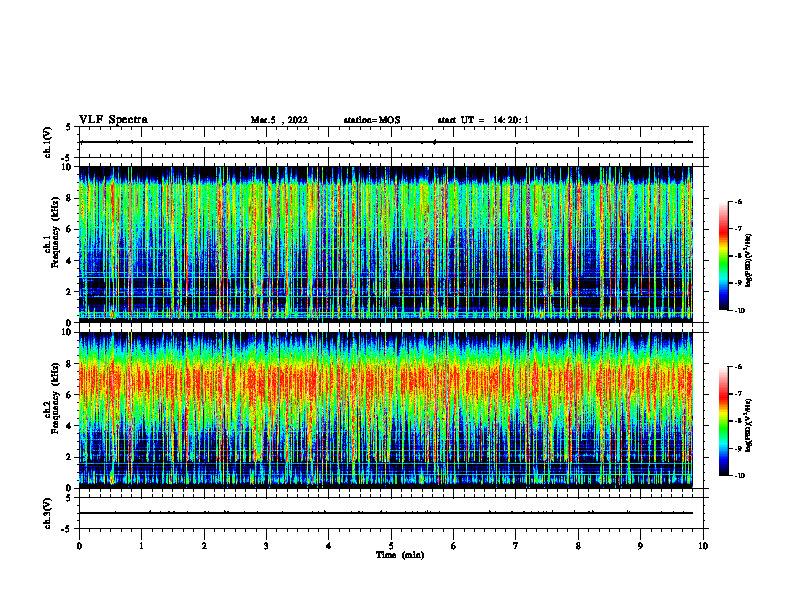The height and width of the screenshot is (612, 792).
Task: Click the "-6" label on ch.1 color bar
Action: point(738,201)
